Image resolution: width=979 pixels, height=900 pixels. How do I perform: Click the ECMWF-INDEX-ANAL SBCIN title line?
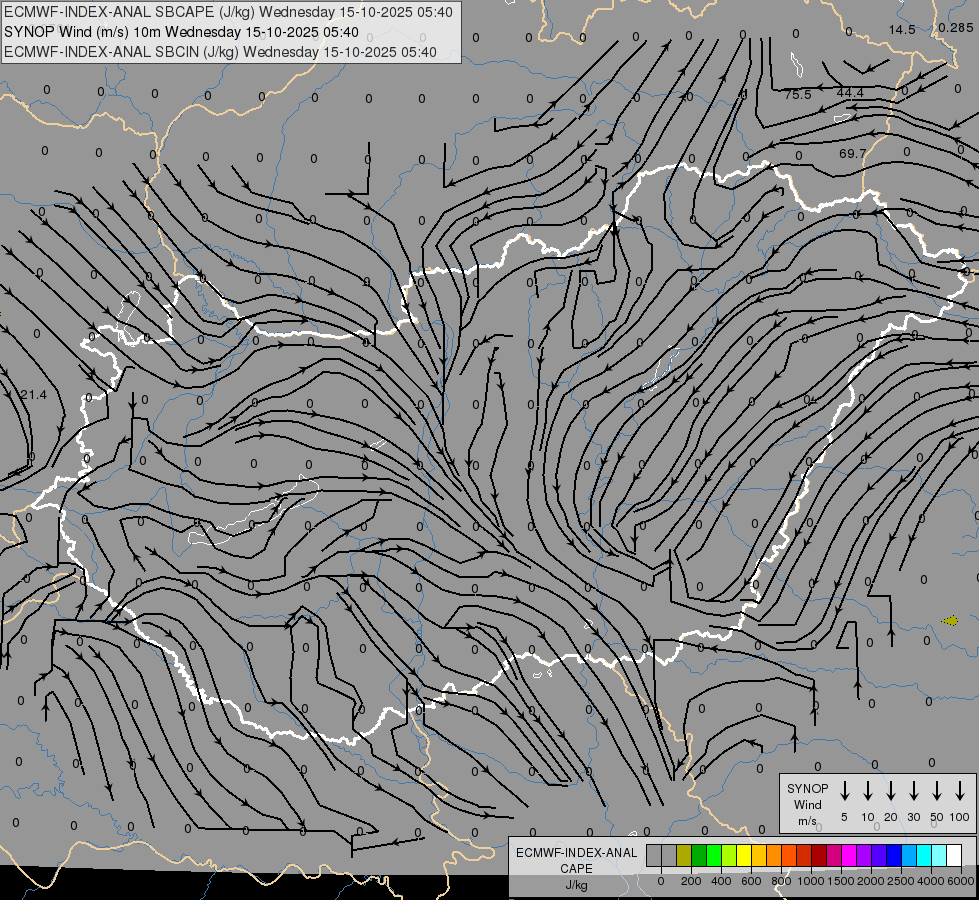(x=220, y=52)
